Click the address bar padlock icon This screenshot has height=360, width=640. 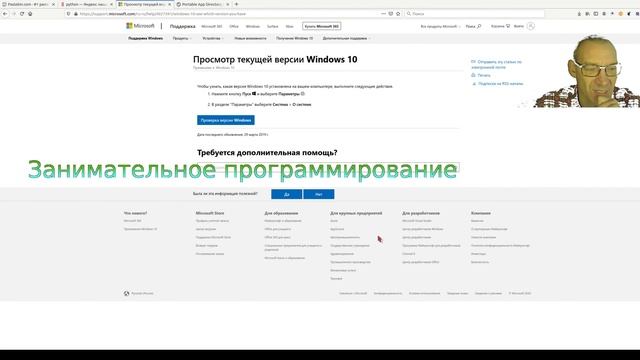(x=76, y=13)
